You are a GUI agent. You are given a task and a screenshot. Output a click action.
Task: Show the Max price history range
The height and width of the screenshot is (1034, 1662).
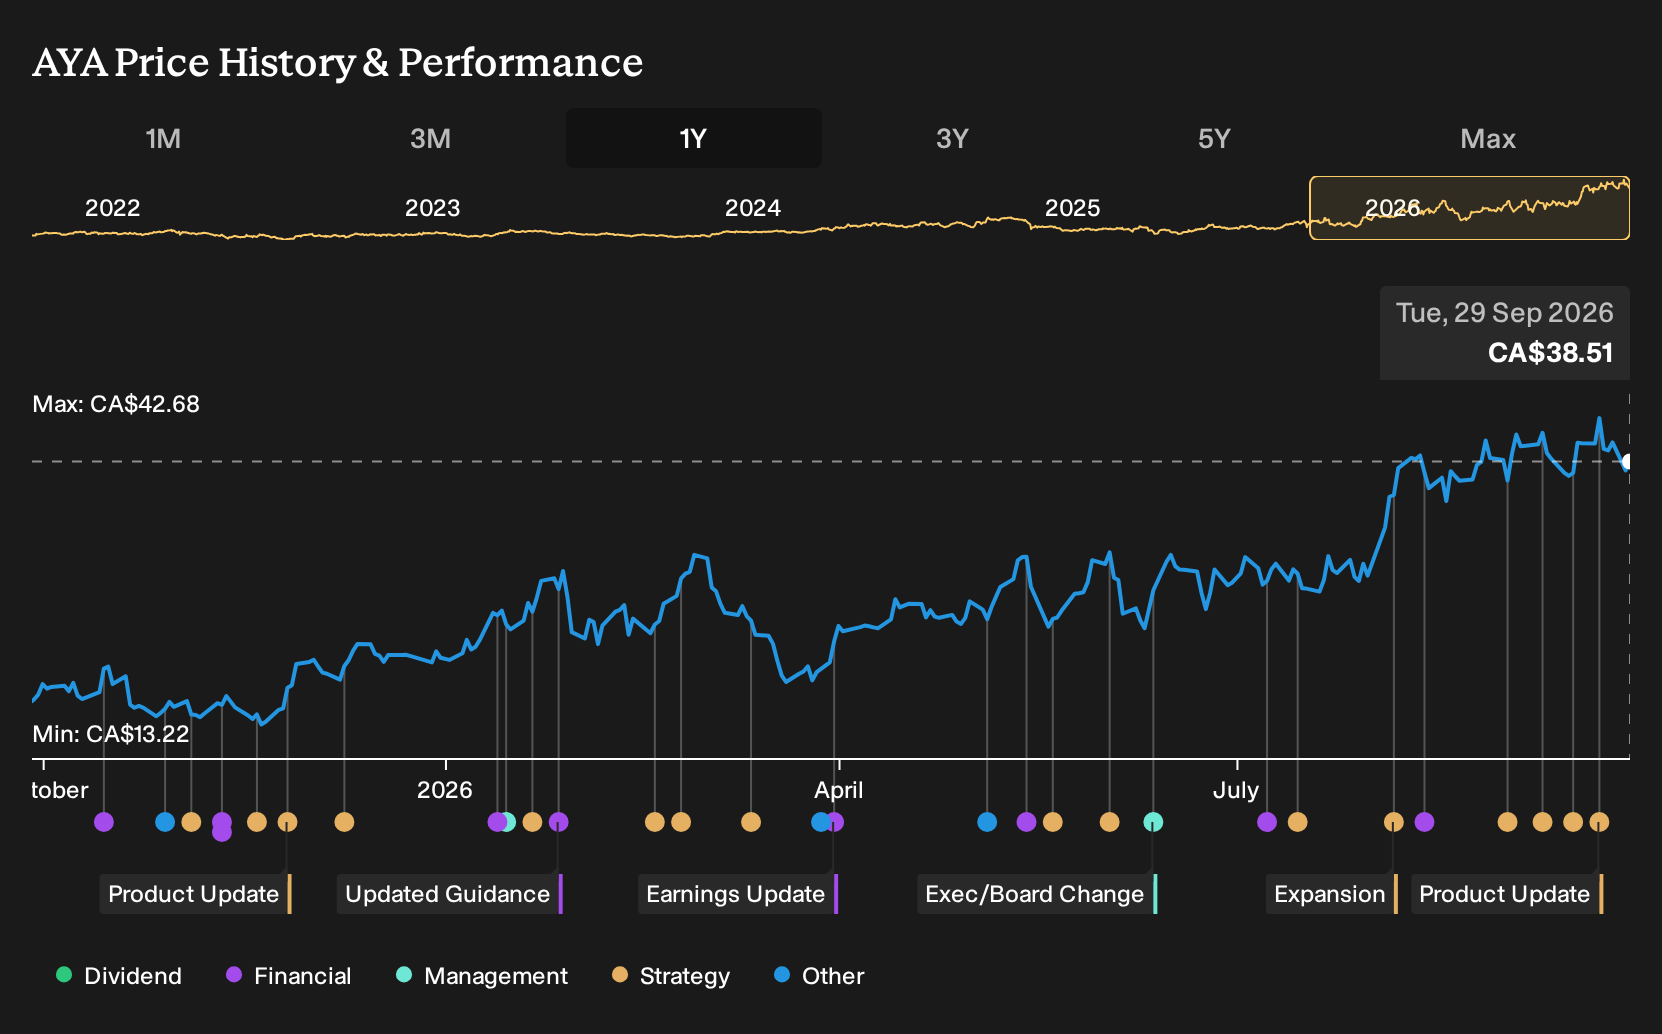[1488, 138]
